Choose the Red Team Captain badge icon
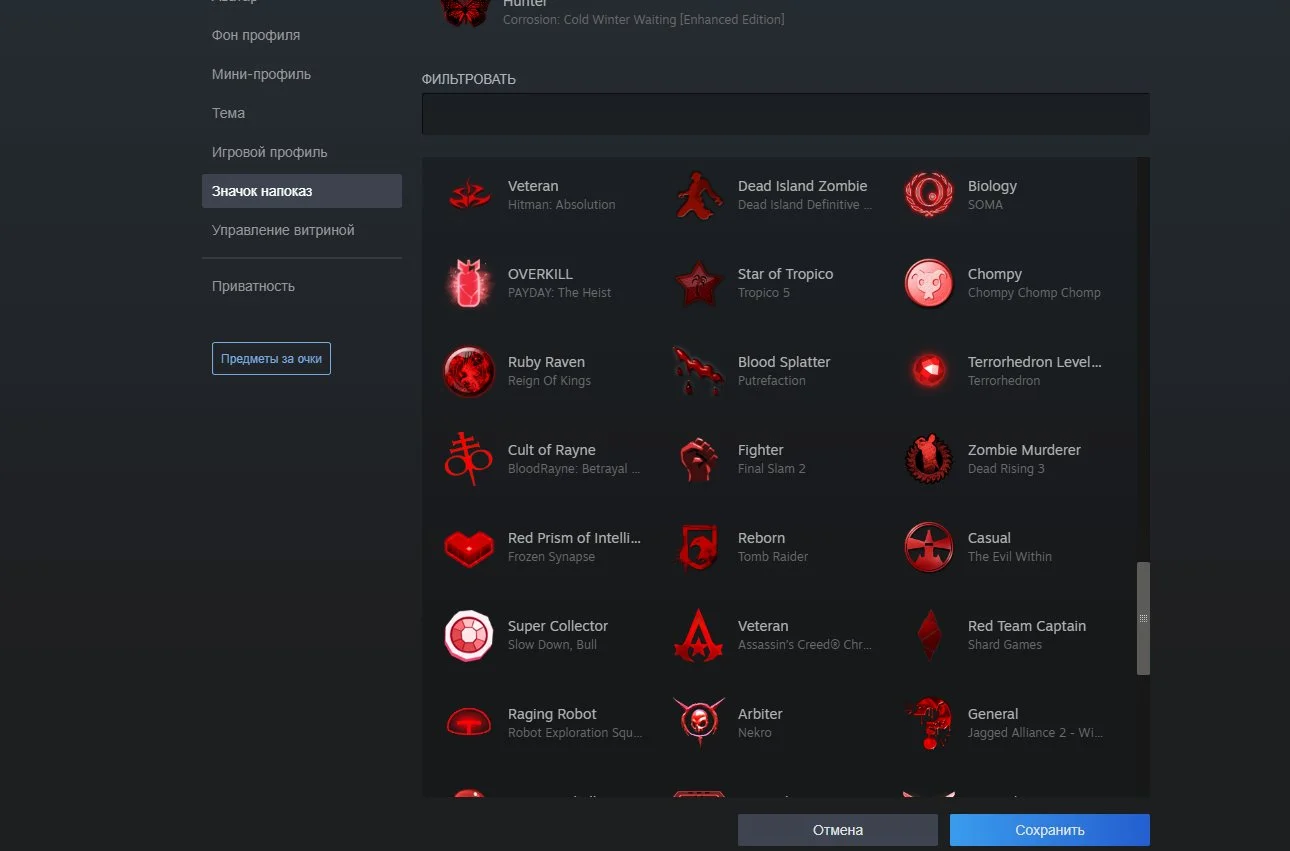The width and height of the screenshot is (1290, 851). click(928, 636)
